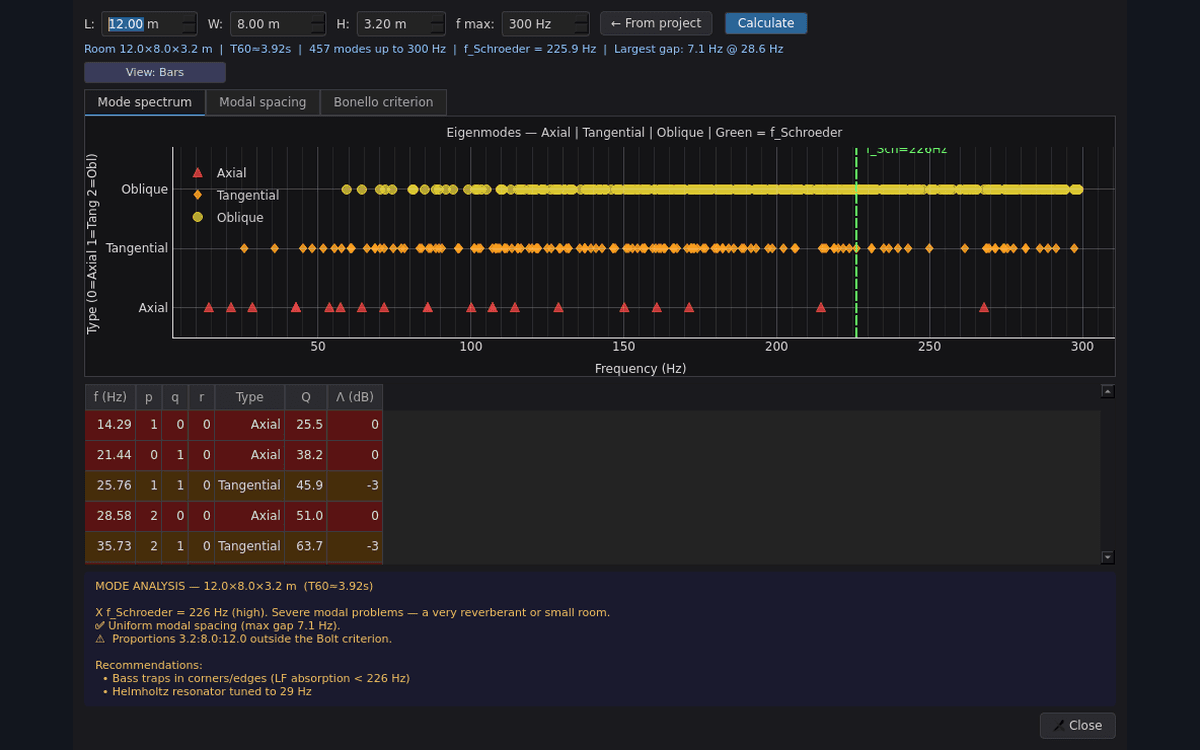Click the scroll down arrow of mode table
The width and height of the screenshot is (1200, 750).
1107,557
